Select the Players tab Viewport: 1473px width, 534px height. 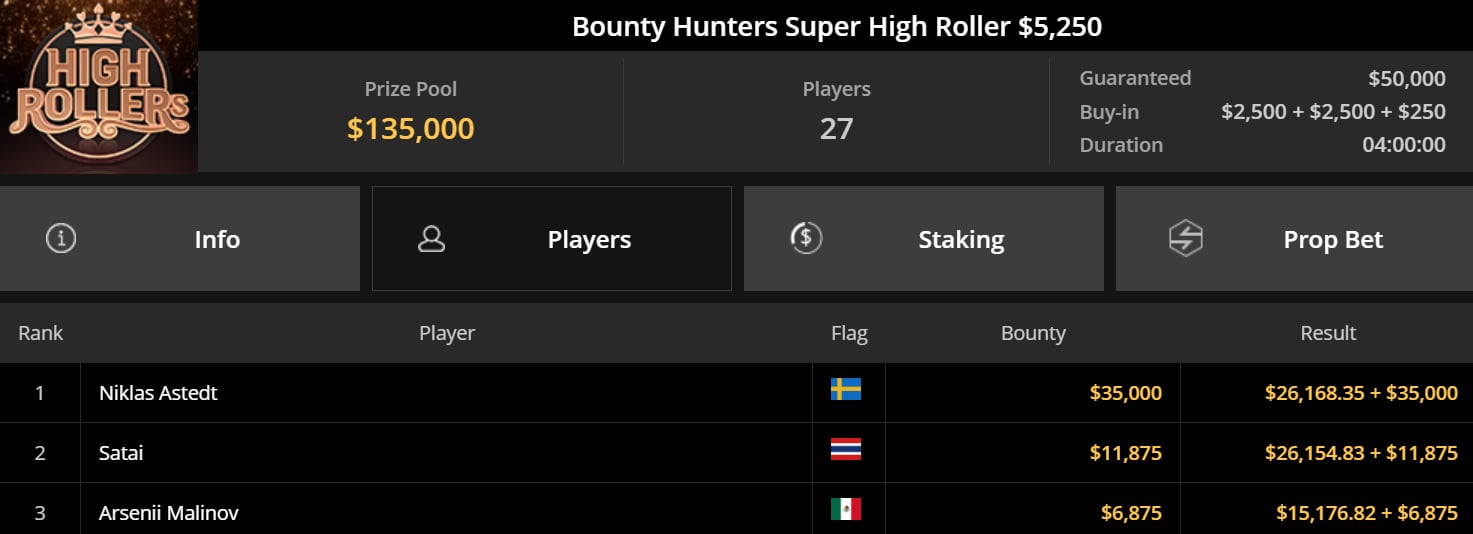pyautogui.click(x=589, y=240)
